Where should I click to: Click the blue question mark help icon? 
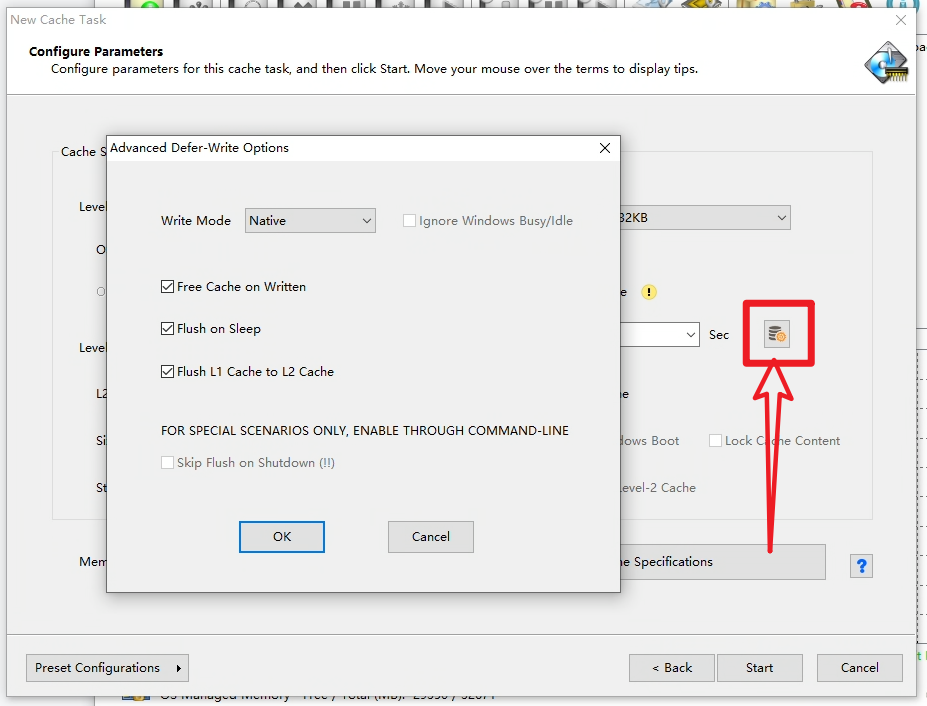pos(861,566)
